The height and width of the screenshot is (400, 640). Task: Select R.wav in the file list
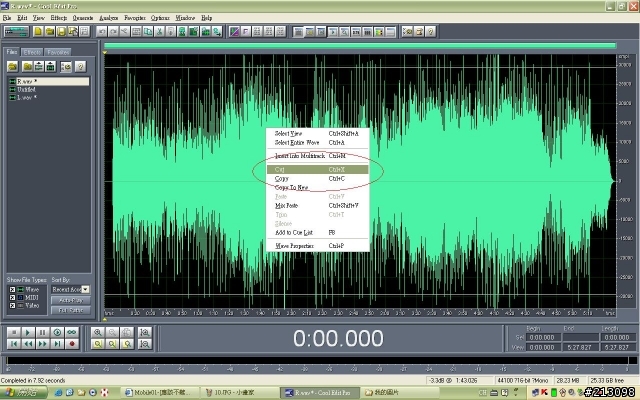pyautogui.click(x=49, y=81)
